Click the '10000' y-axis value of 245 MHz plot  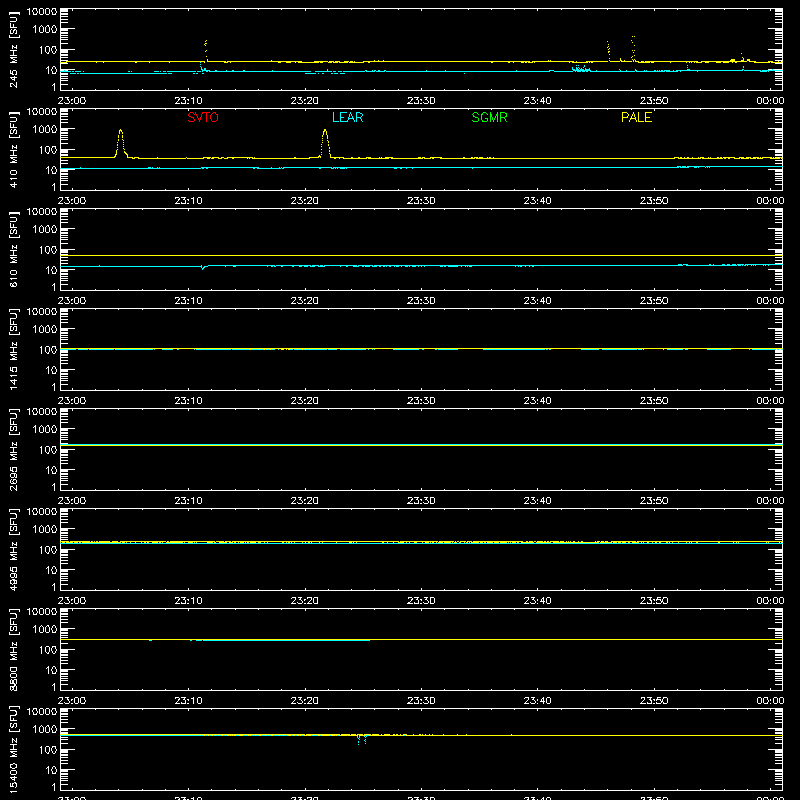pyautogui.click(x=42, y=11)
